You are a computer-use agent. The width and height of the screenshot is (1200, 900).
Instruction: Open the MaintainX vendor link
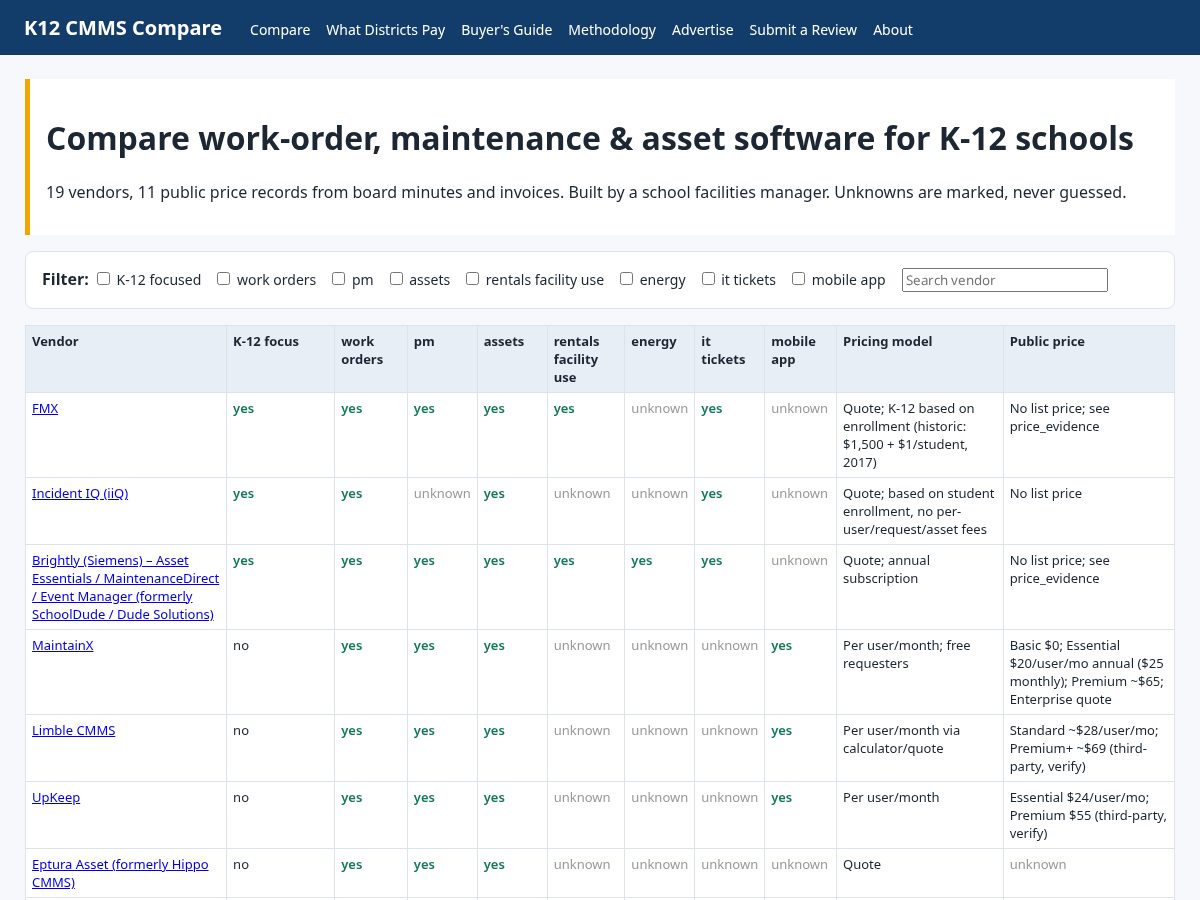[62, 645]
